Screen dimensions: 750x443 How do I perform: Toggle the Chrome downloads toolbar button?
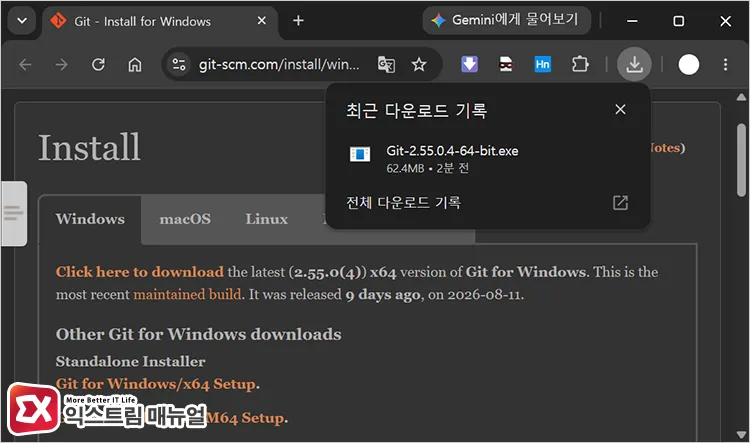click(x=634, y=64)
